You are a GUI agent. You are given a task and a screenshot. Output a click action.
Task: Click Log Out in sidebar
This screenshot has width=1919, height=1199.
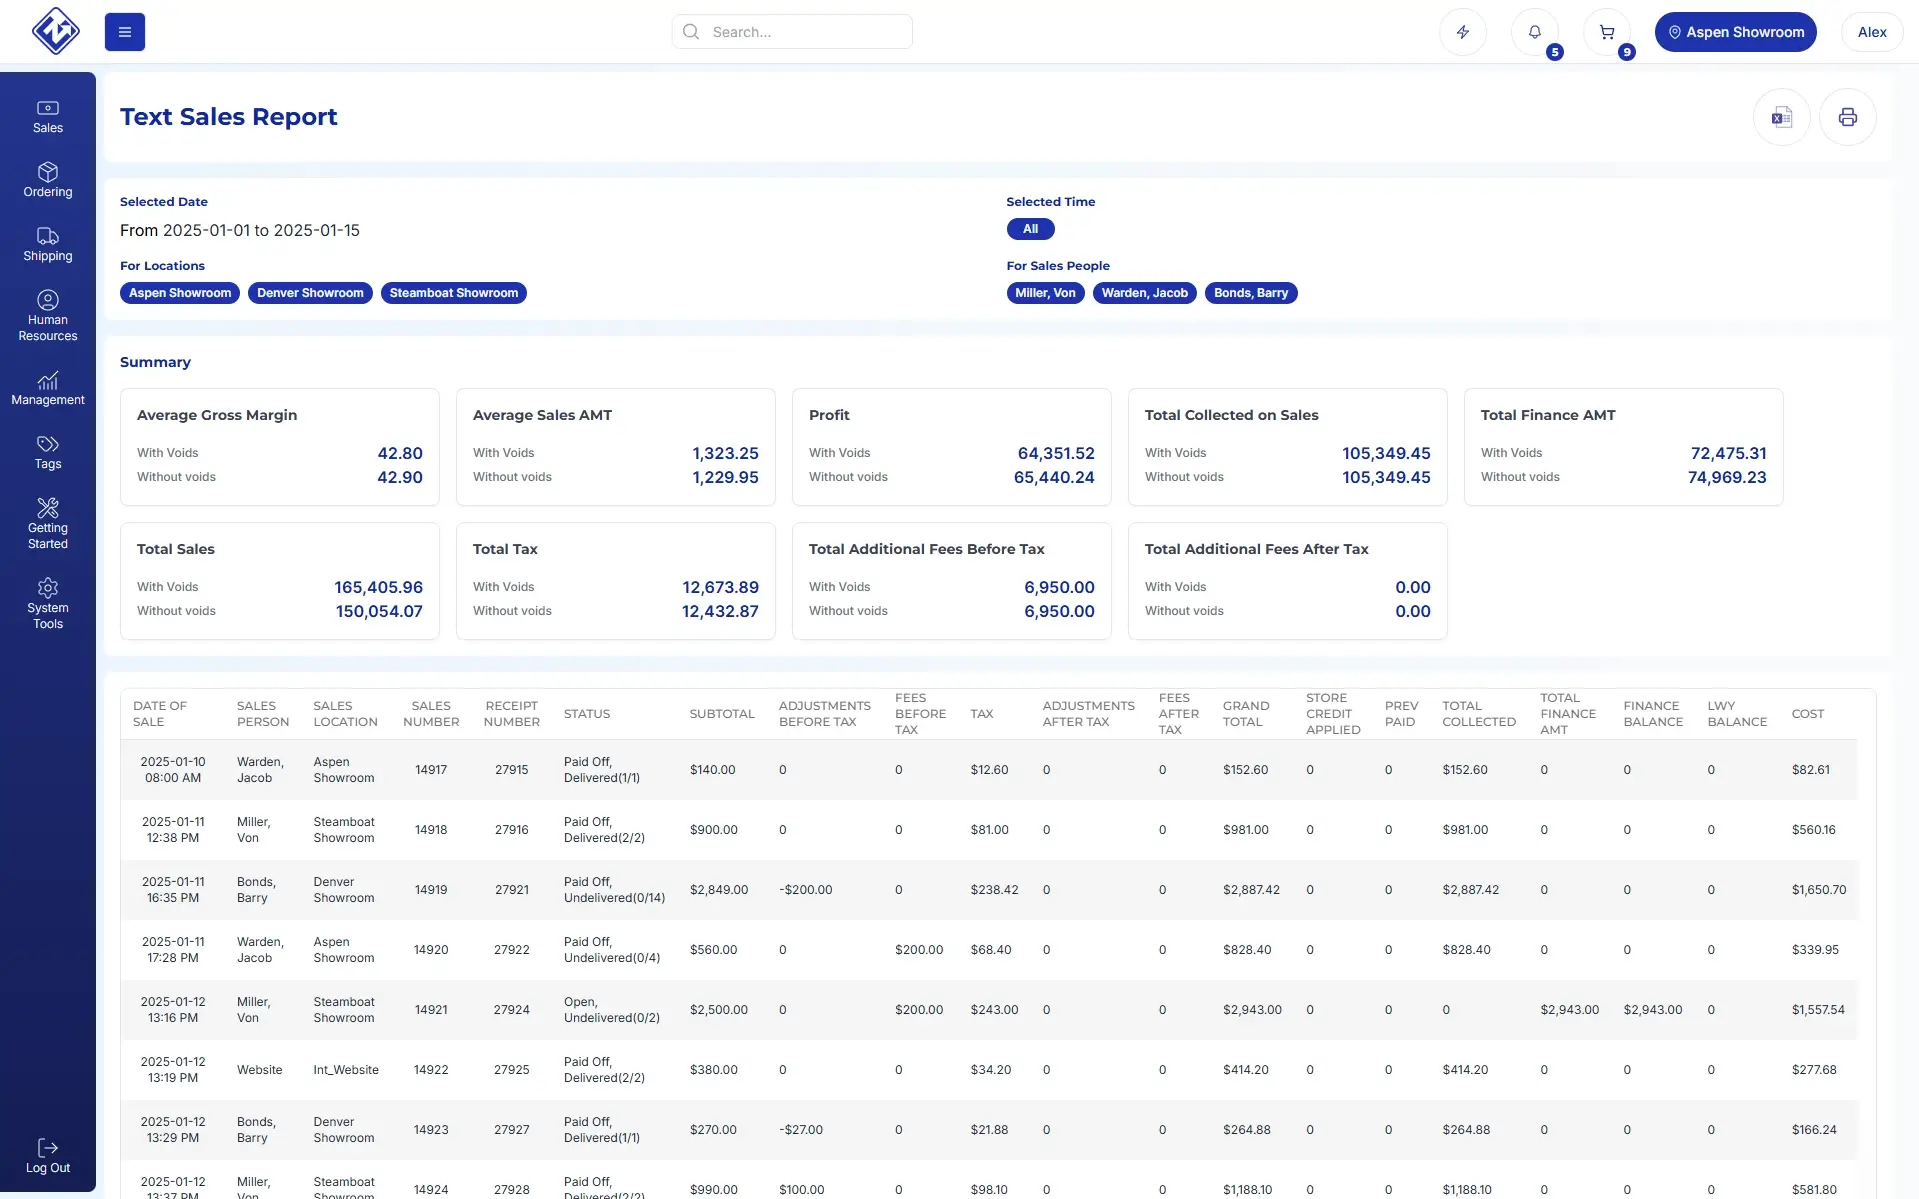click(x=48, y=1156)
